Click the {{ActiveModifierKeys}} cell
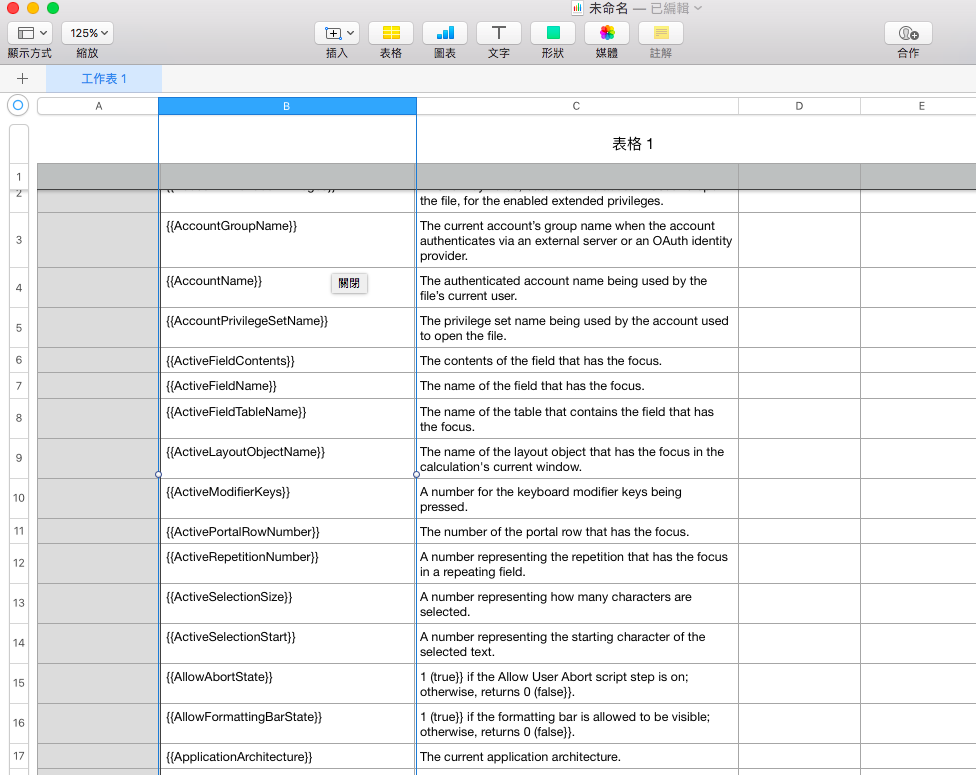 point(288,499)
